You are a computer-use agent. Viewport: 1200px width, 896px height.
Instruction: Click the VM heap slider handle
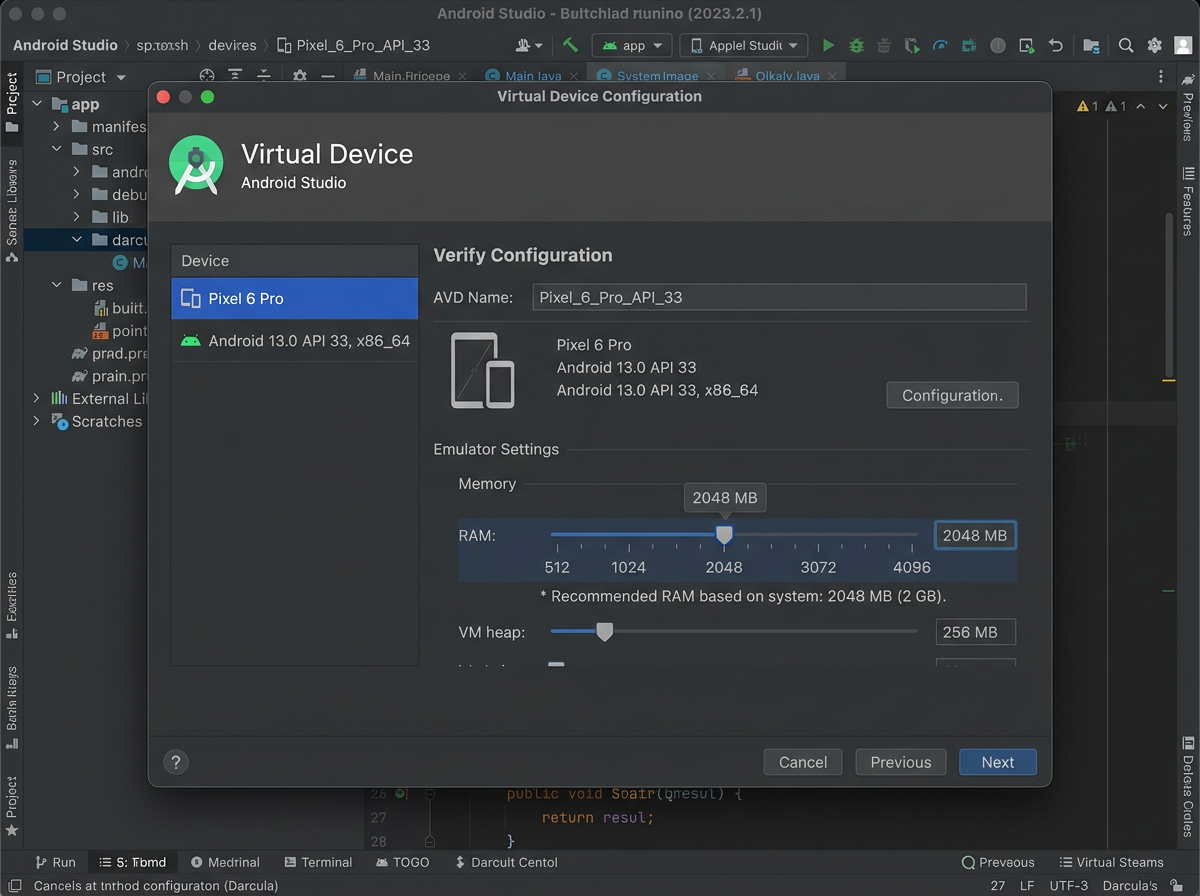(x=604, y=631)
